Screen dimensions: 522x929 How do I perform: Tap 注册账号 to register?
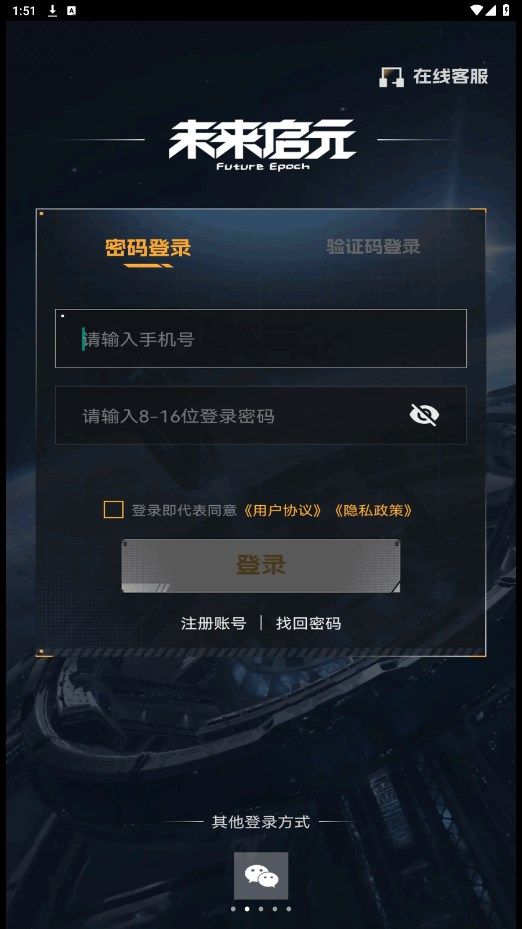[213, 623]
